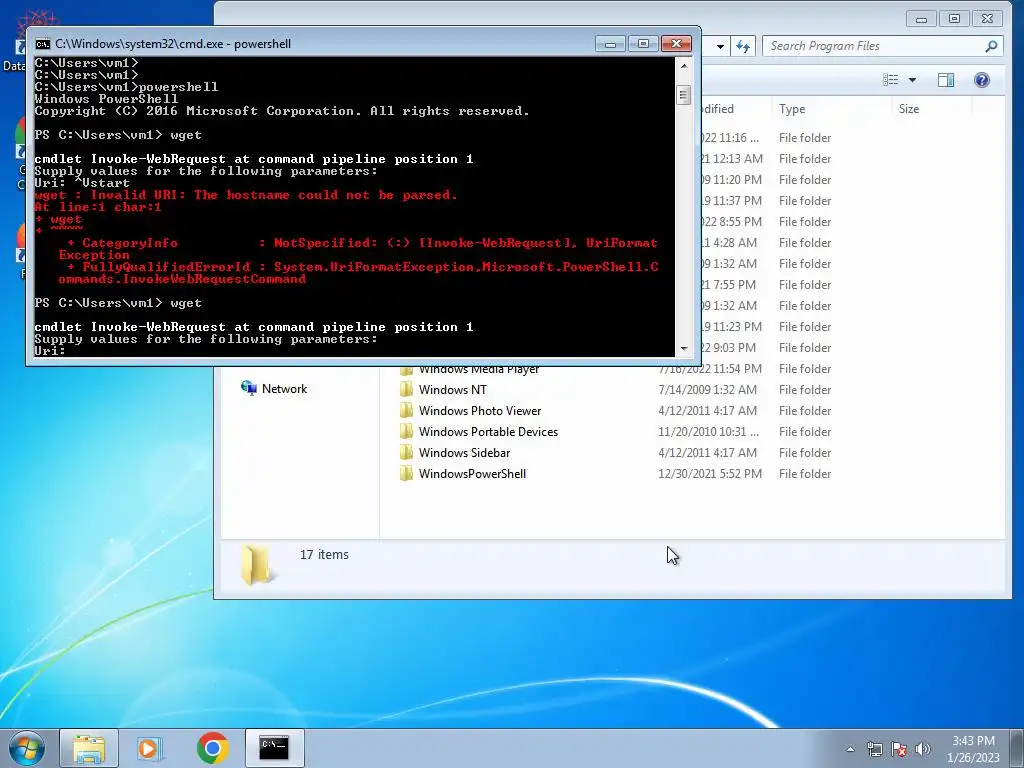Image resolution: width=1024 pixels, height=768 pixels.
Task: Open the network status tray icon
Action: coord(874,749)
